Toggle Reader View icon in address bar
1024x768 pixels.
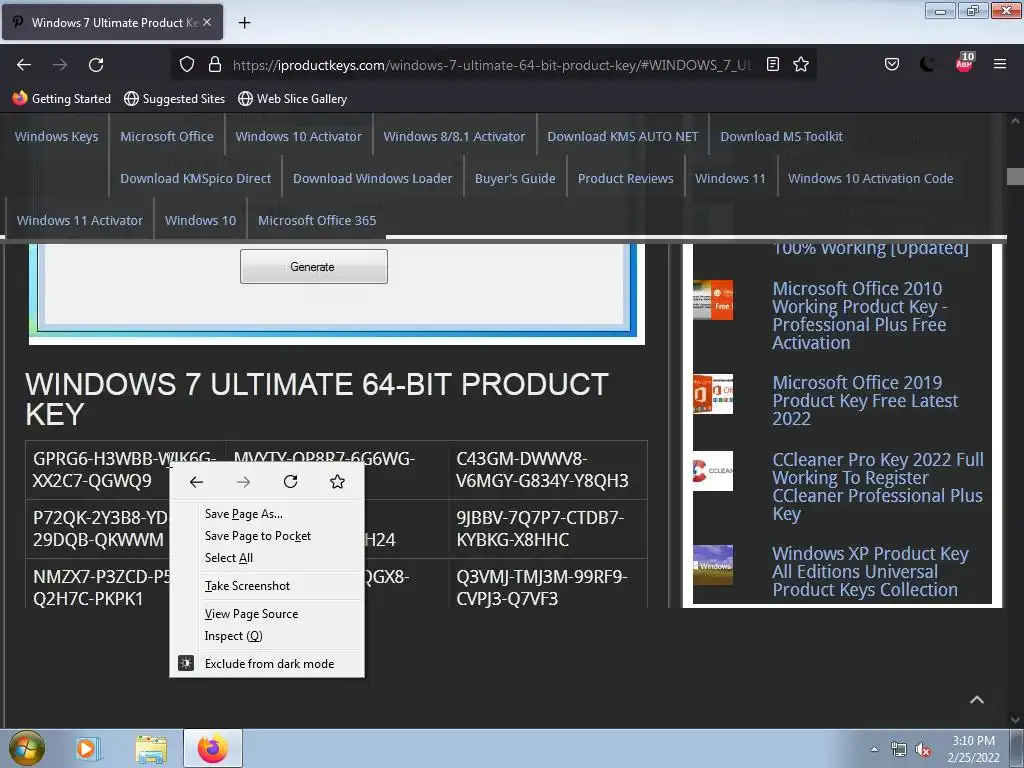(773, 64)
